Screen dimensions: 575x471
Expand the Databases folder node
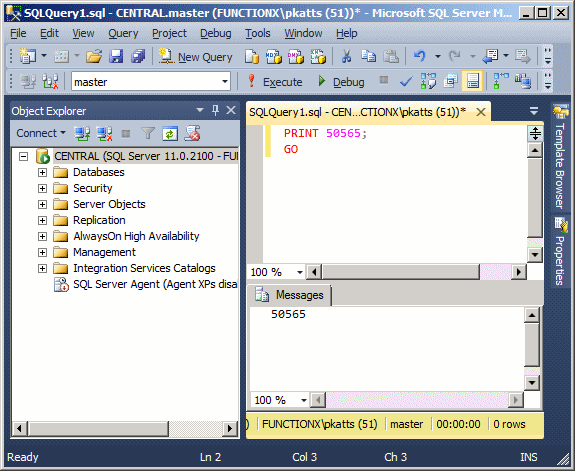point(43,172)
